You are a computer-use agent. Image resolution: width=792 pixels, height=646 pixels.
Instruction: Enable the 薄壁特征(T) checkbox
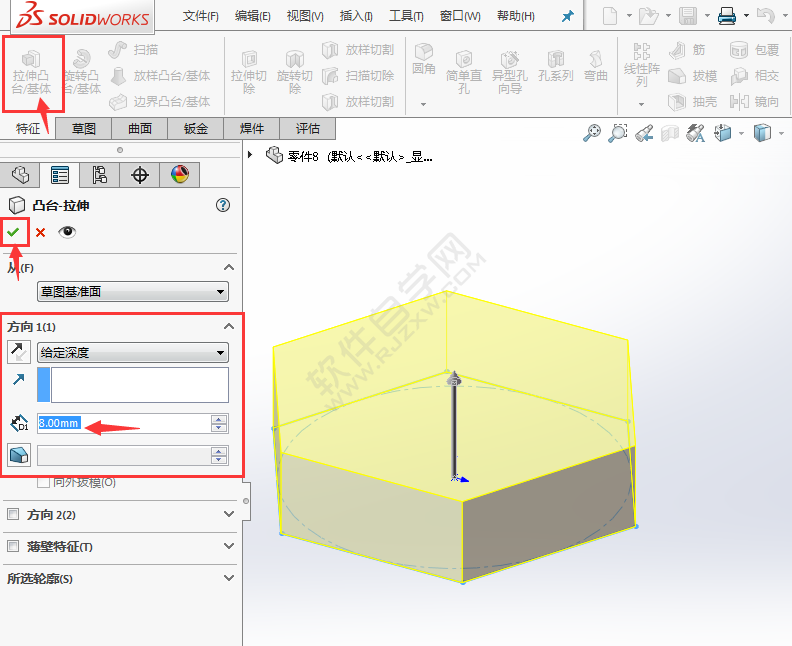point(13,546)
